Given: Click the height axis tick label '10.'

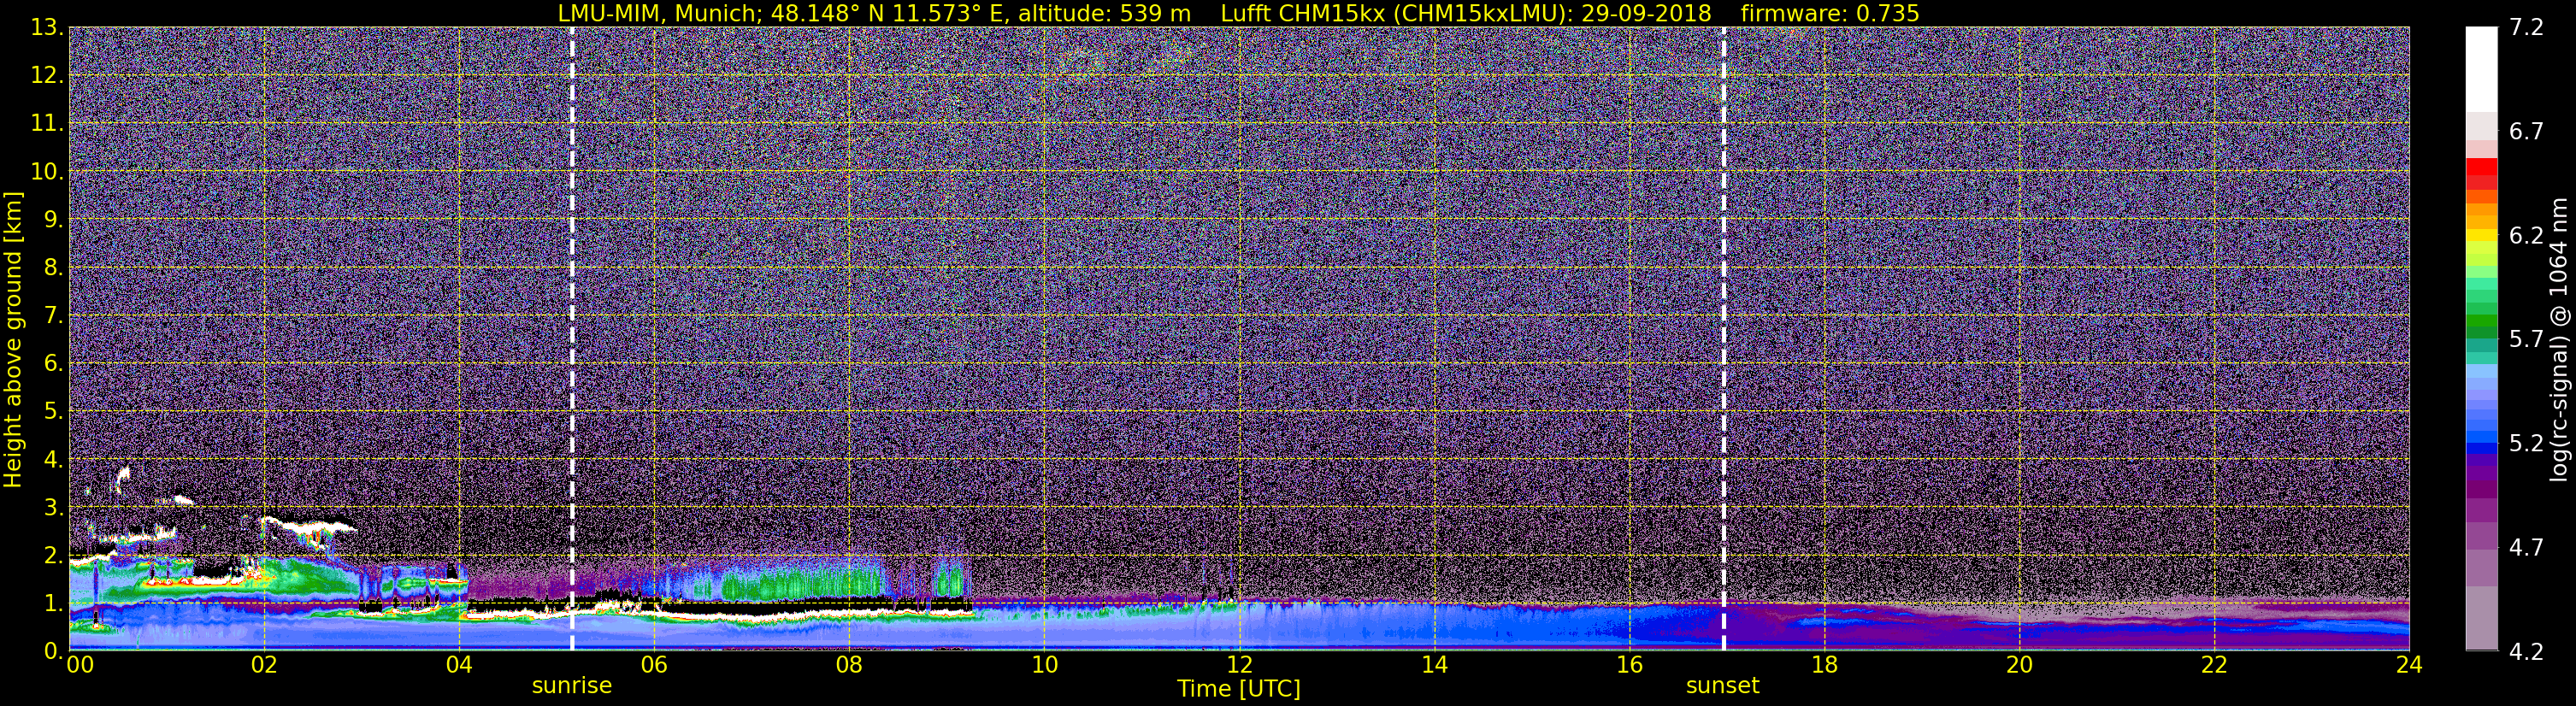Looking at the screenshot, I should click(46, 171).
